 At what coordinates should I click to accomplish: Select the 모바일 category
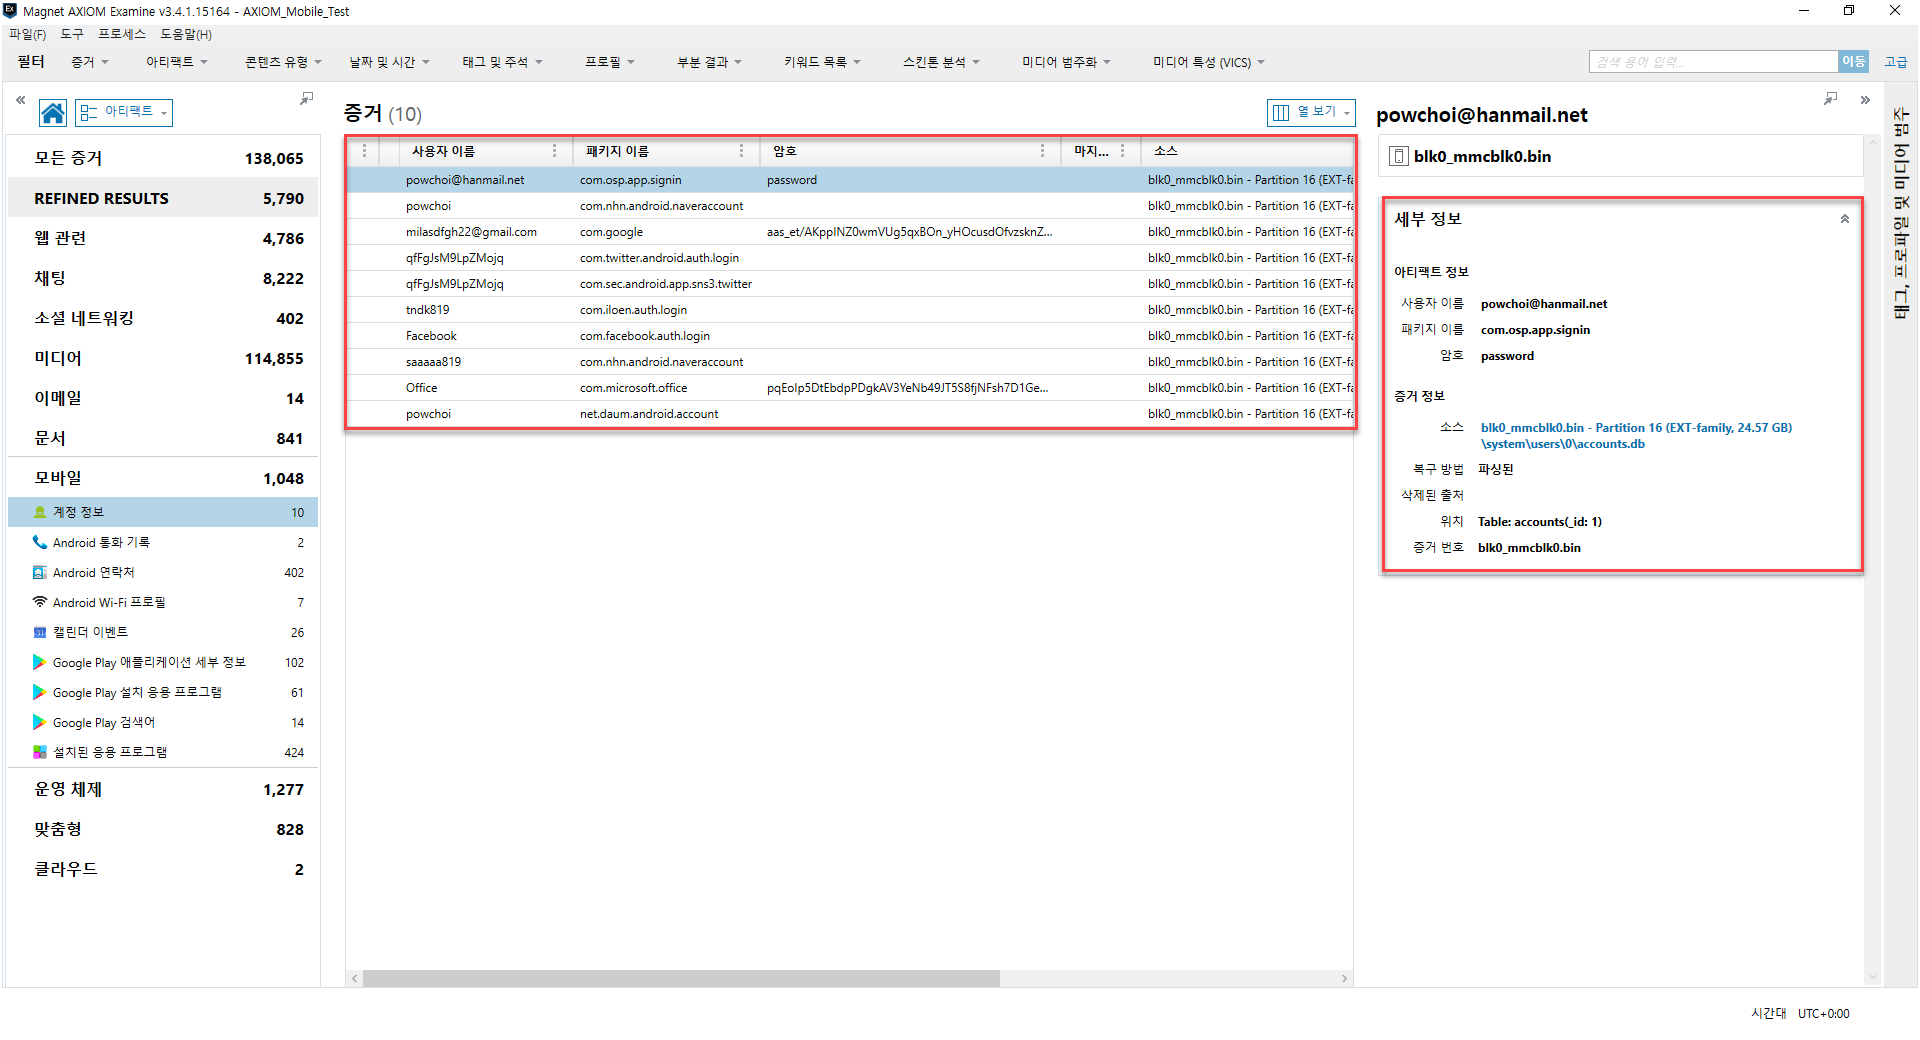coord(163,478)
